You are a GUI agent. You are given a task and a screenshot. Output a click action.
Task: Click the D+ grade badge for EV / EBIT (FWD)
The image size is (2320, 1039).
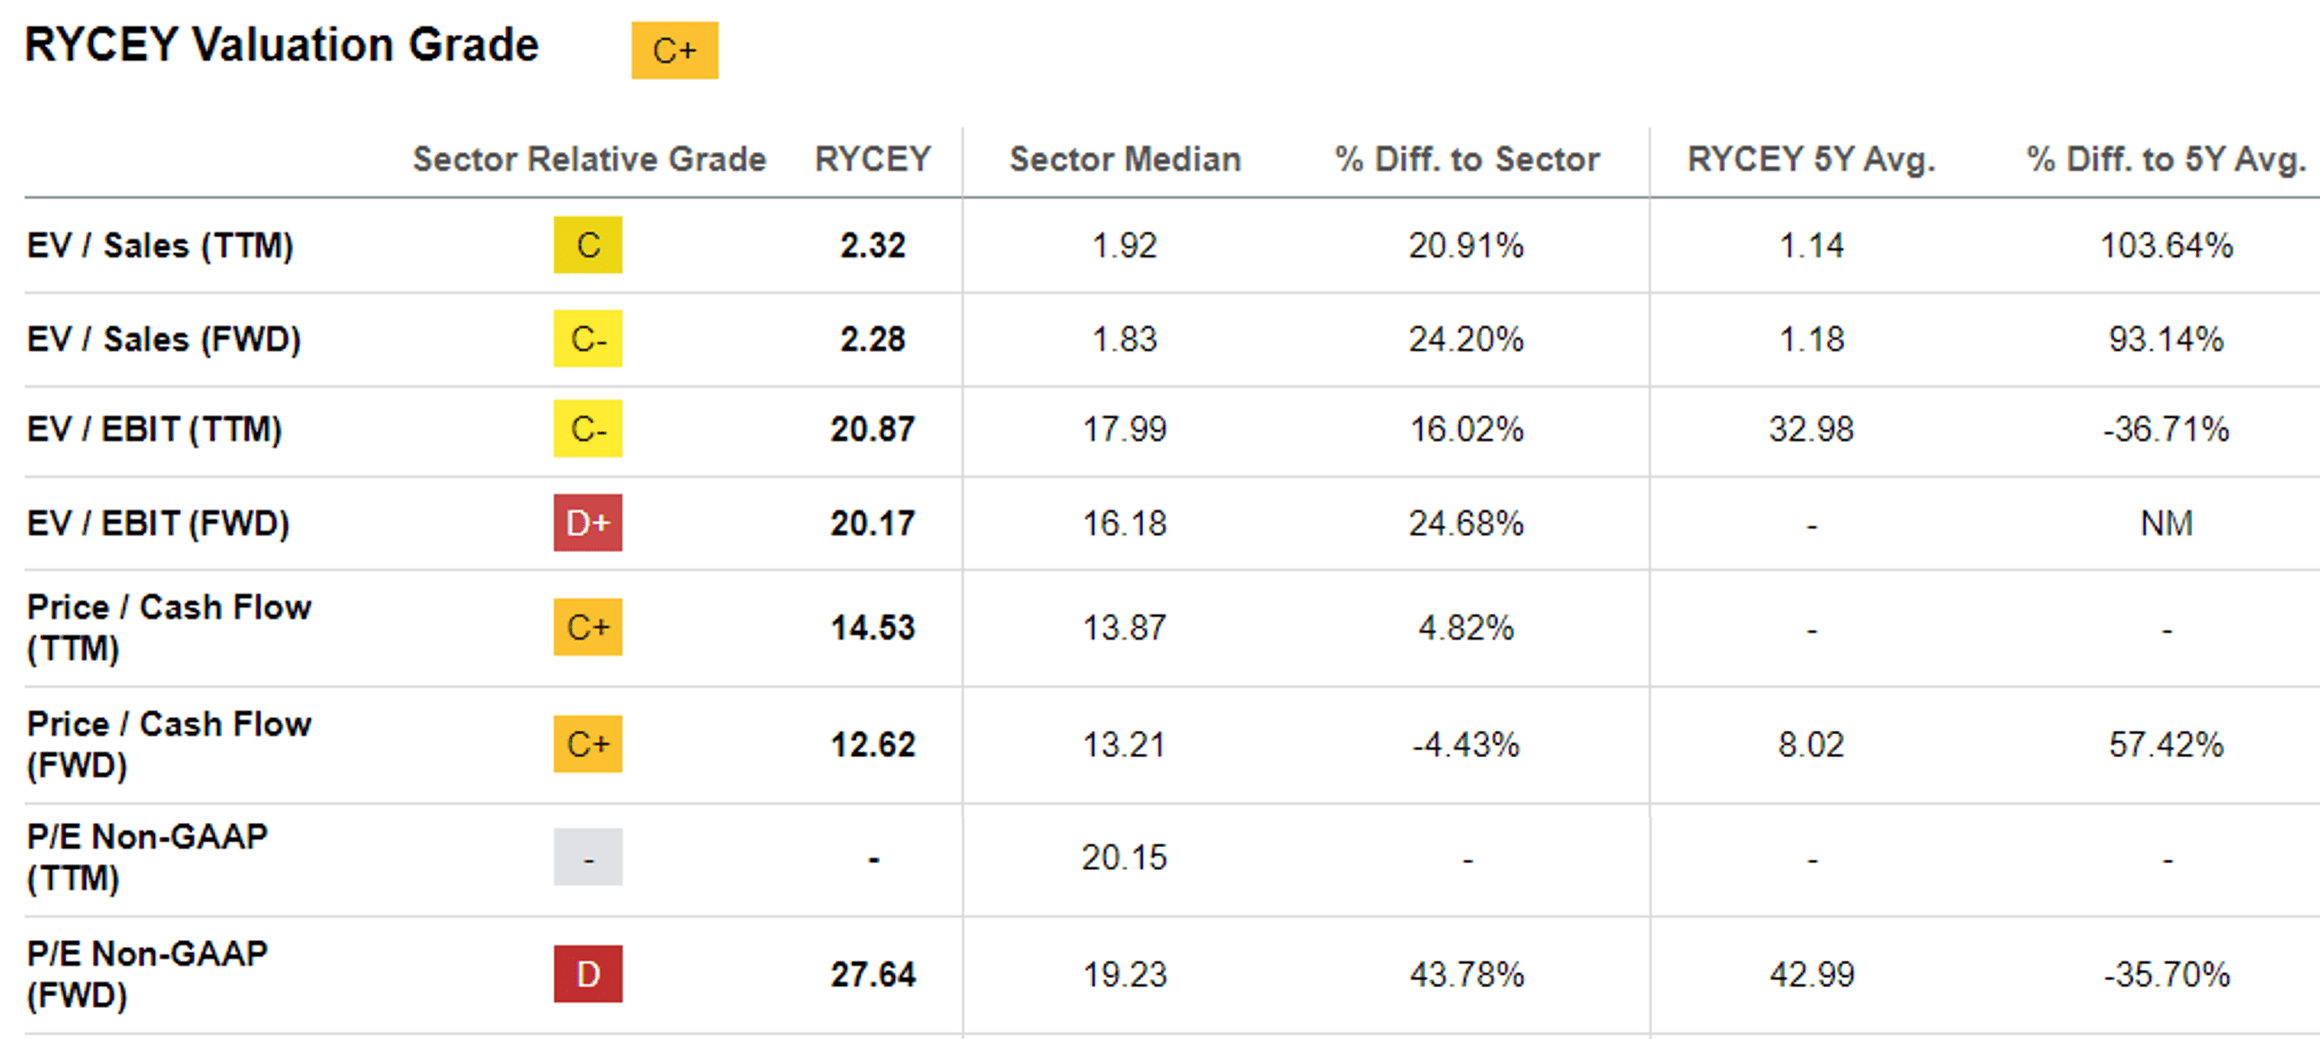588,523
